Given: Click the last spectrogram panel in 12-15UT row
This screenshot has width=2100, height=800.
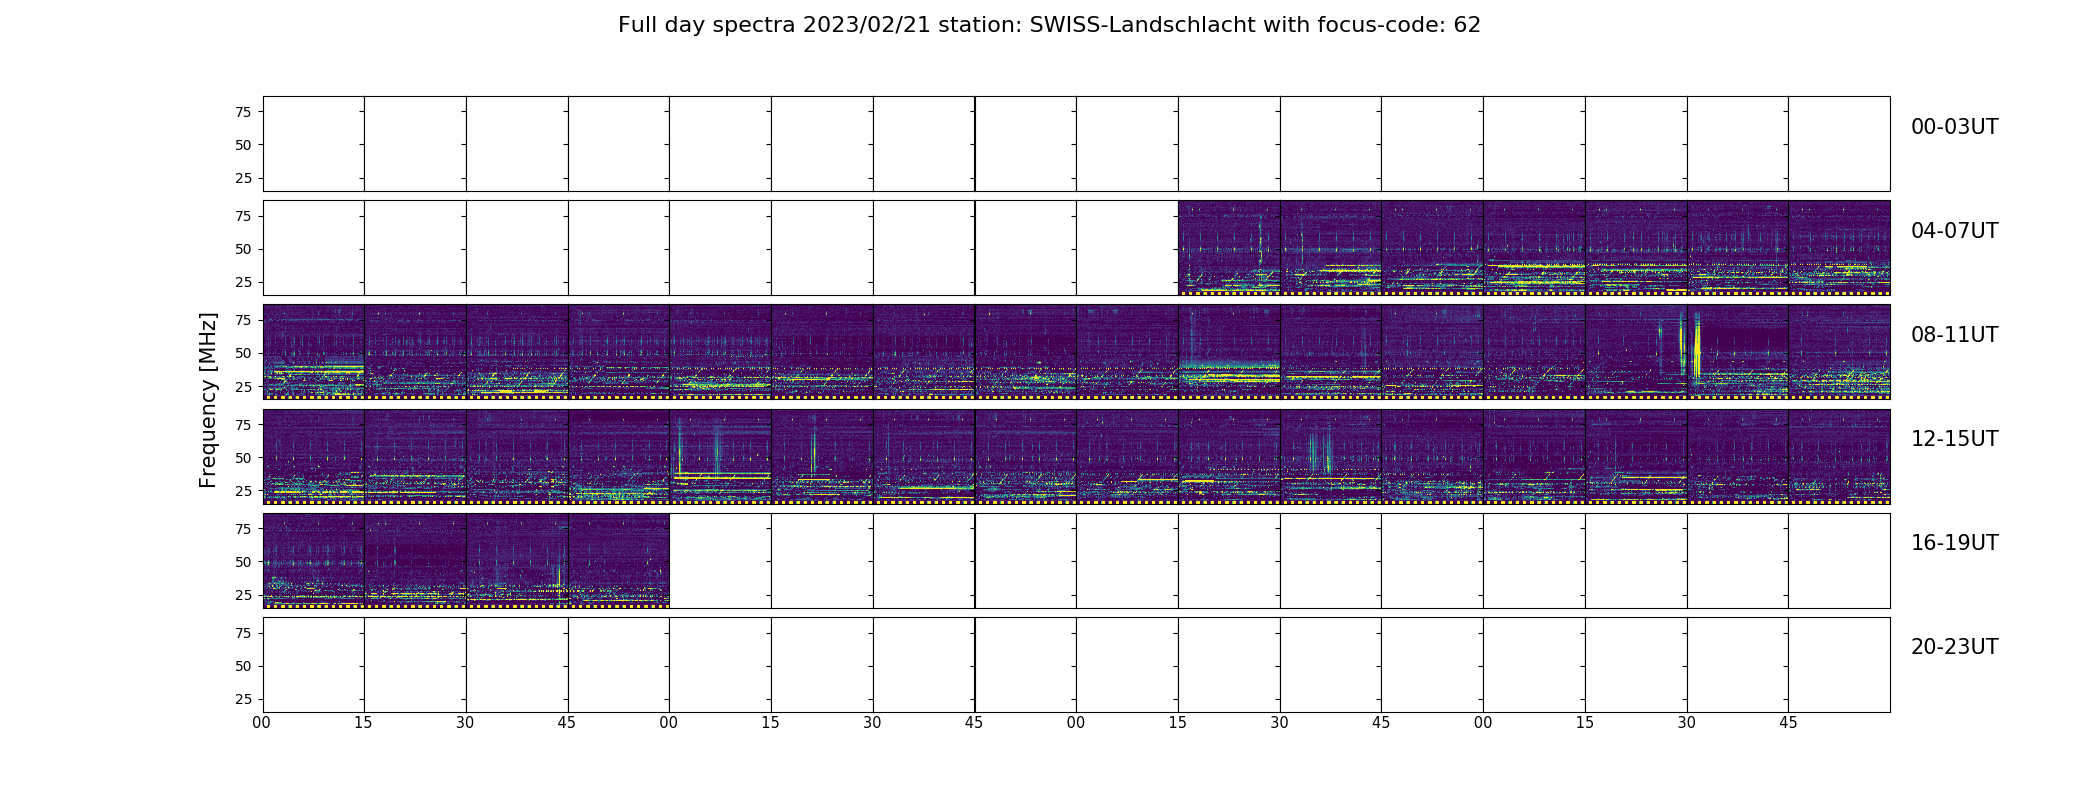Looking at the screenshot, I should pos(1839,456).
